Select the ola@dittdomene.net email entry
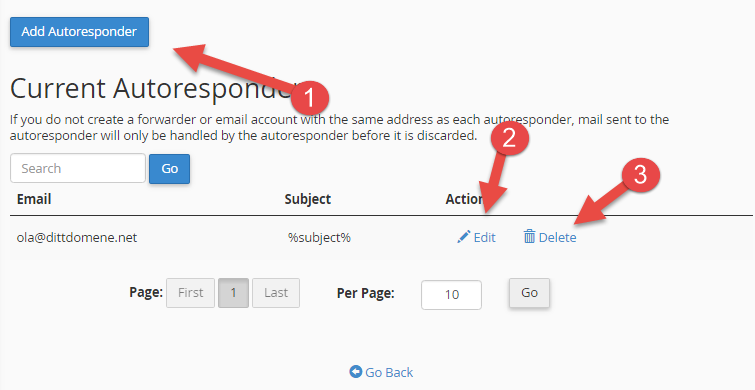The width and height of the screenshot is (755, 390). pyautogui.click(x=77, y=237)
